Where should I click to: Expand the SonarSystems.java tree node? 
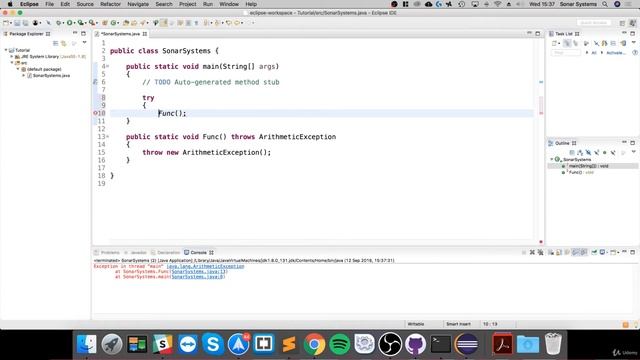coord(24,76)
